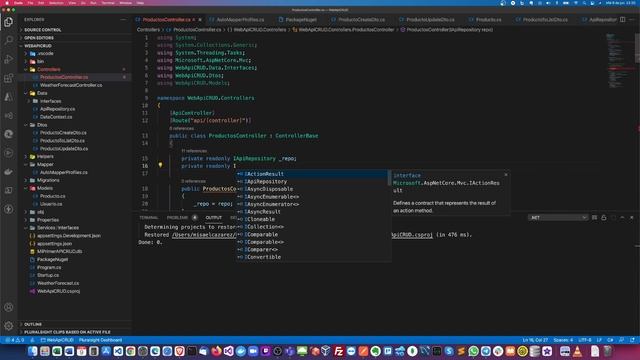Clear the output panel icon
This screenshot has width=640, height=360.
594,218
